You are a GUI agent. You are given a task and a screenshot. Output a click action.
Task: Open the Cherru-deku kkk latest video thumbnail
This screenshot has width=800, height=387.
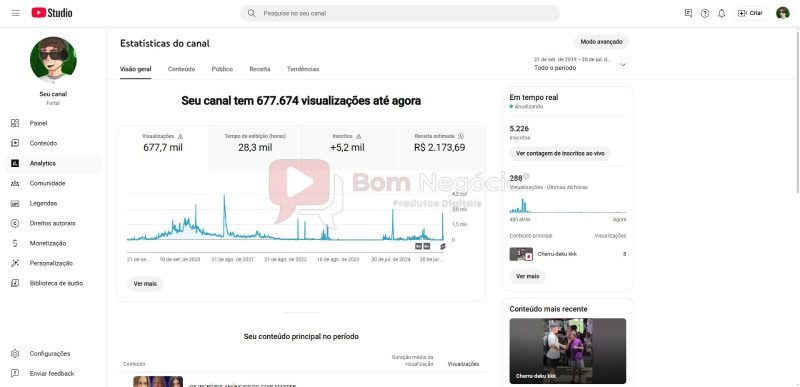pos(567,351)
